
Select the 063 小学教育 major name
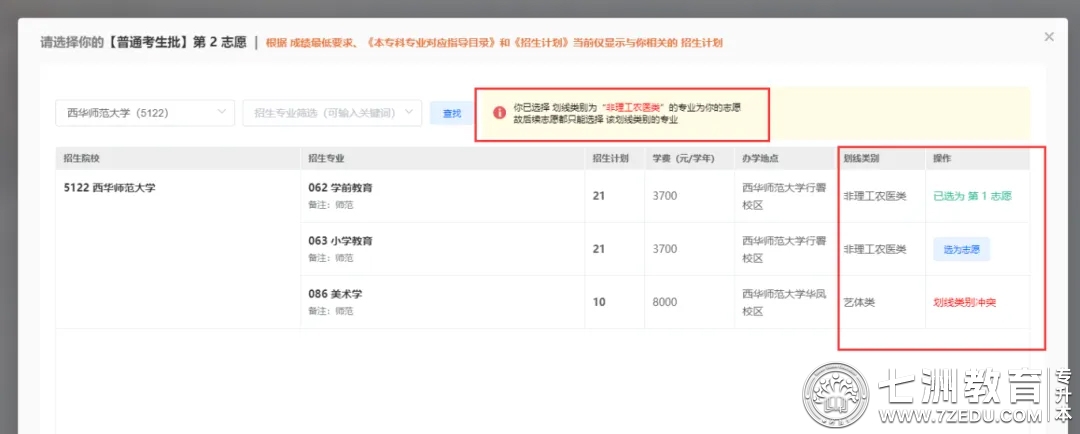[340, 241]
